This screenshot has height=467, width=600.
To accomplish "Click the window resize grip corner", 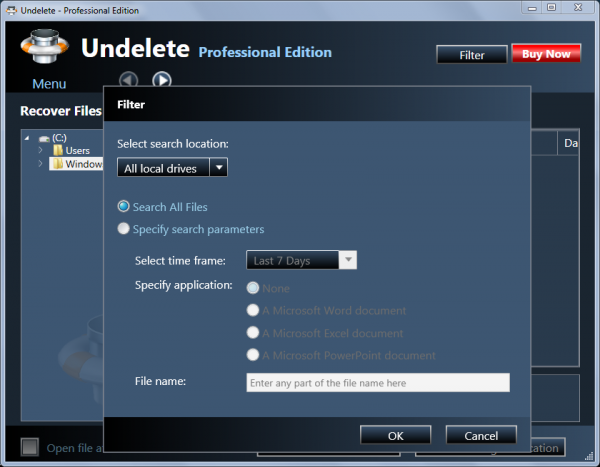I will click(x=589, y=456).
